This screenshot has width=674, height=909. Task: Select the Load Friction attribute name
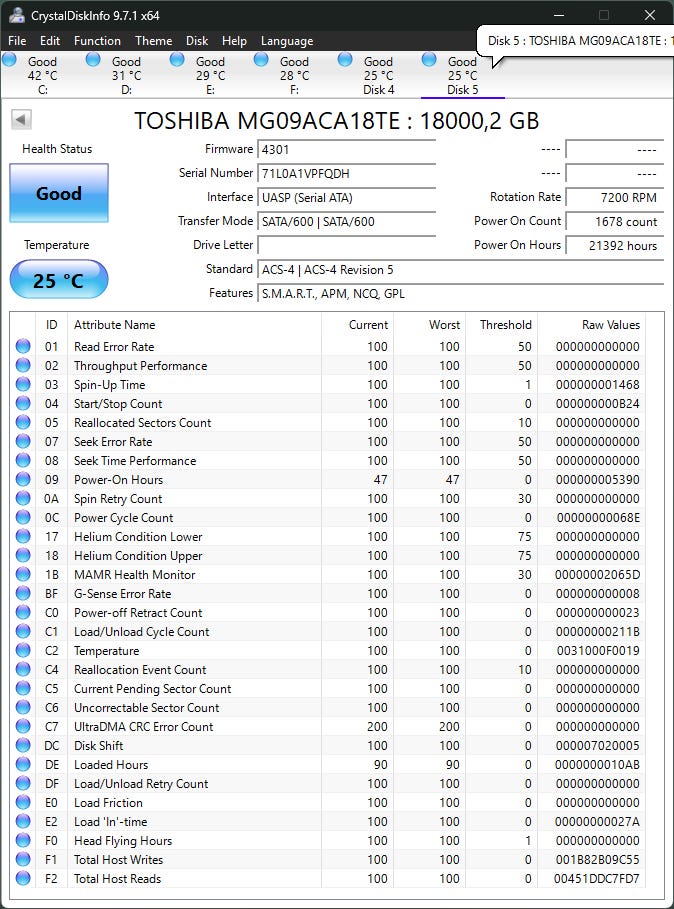point(108,803)
